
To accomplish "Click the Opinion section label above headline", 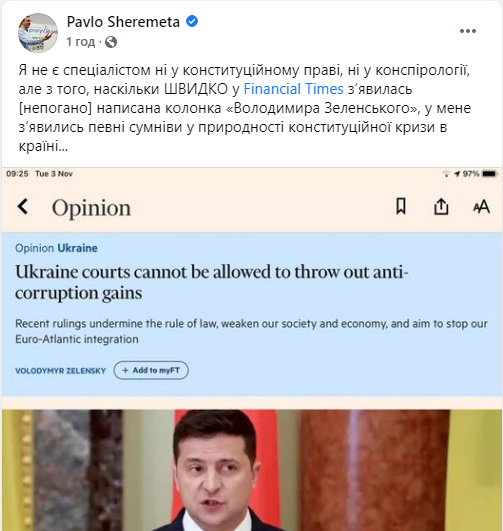I will [x=35, y=248].
